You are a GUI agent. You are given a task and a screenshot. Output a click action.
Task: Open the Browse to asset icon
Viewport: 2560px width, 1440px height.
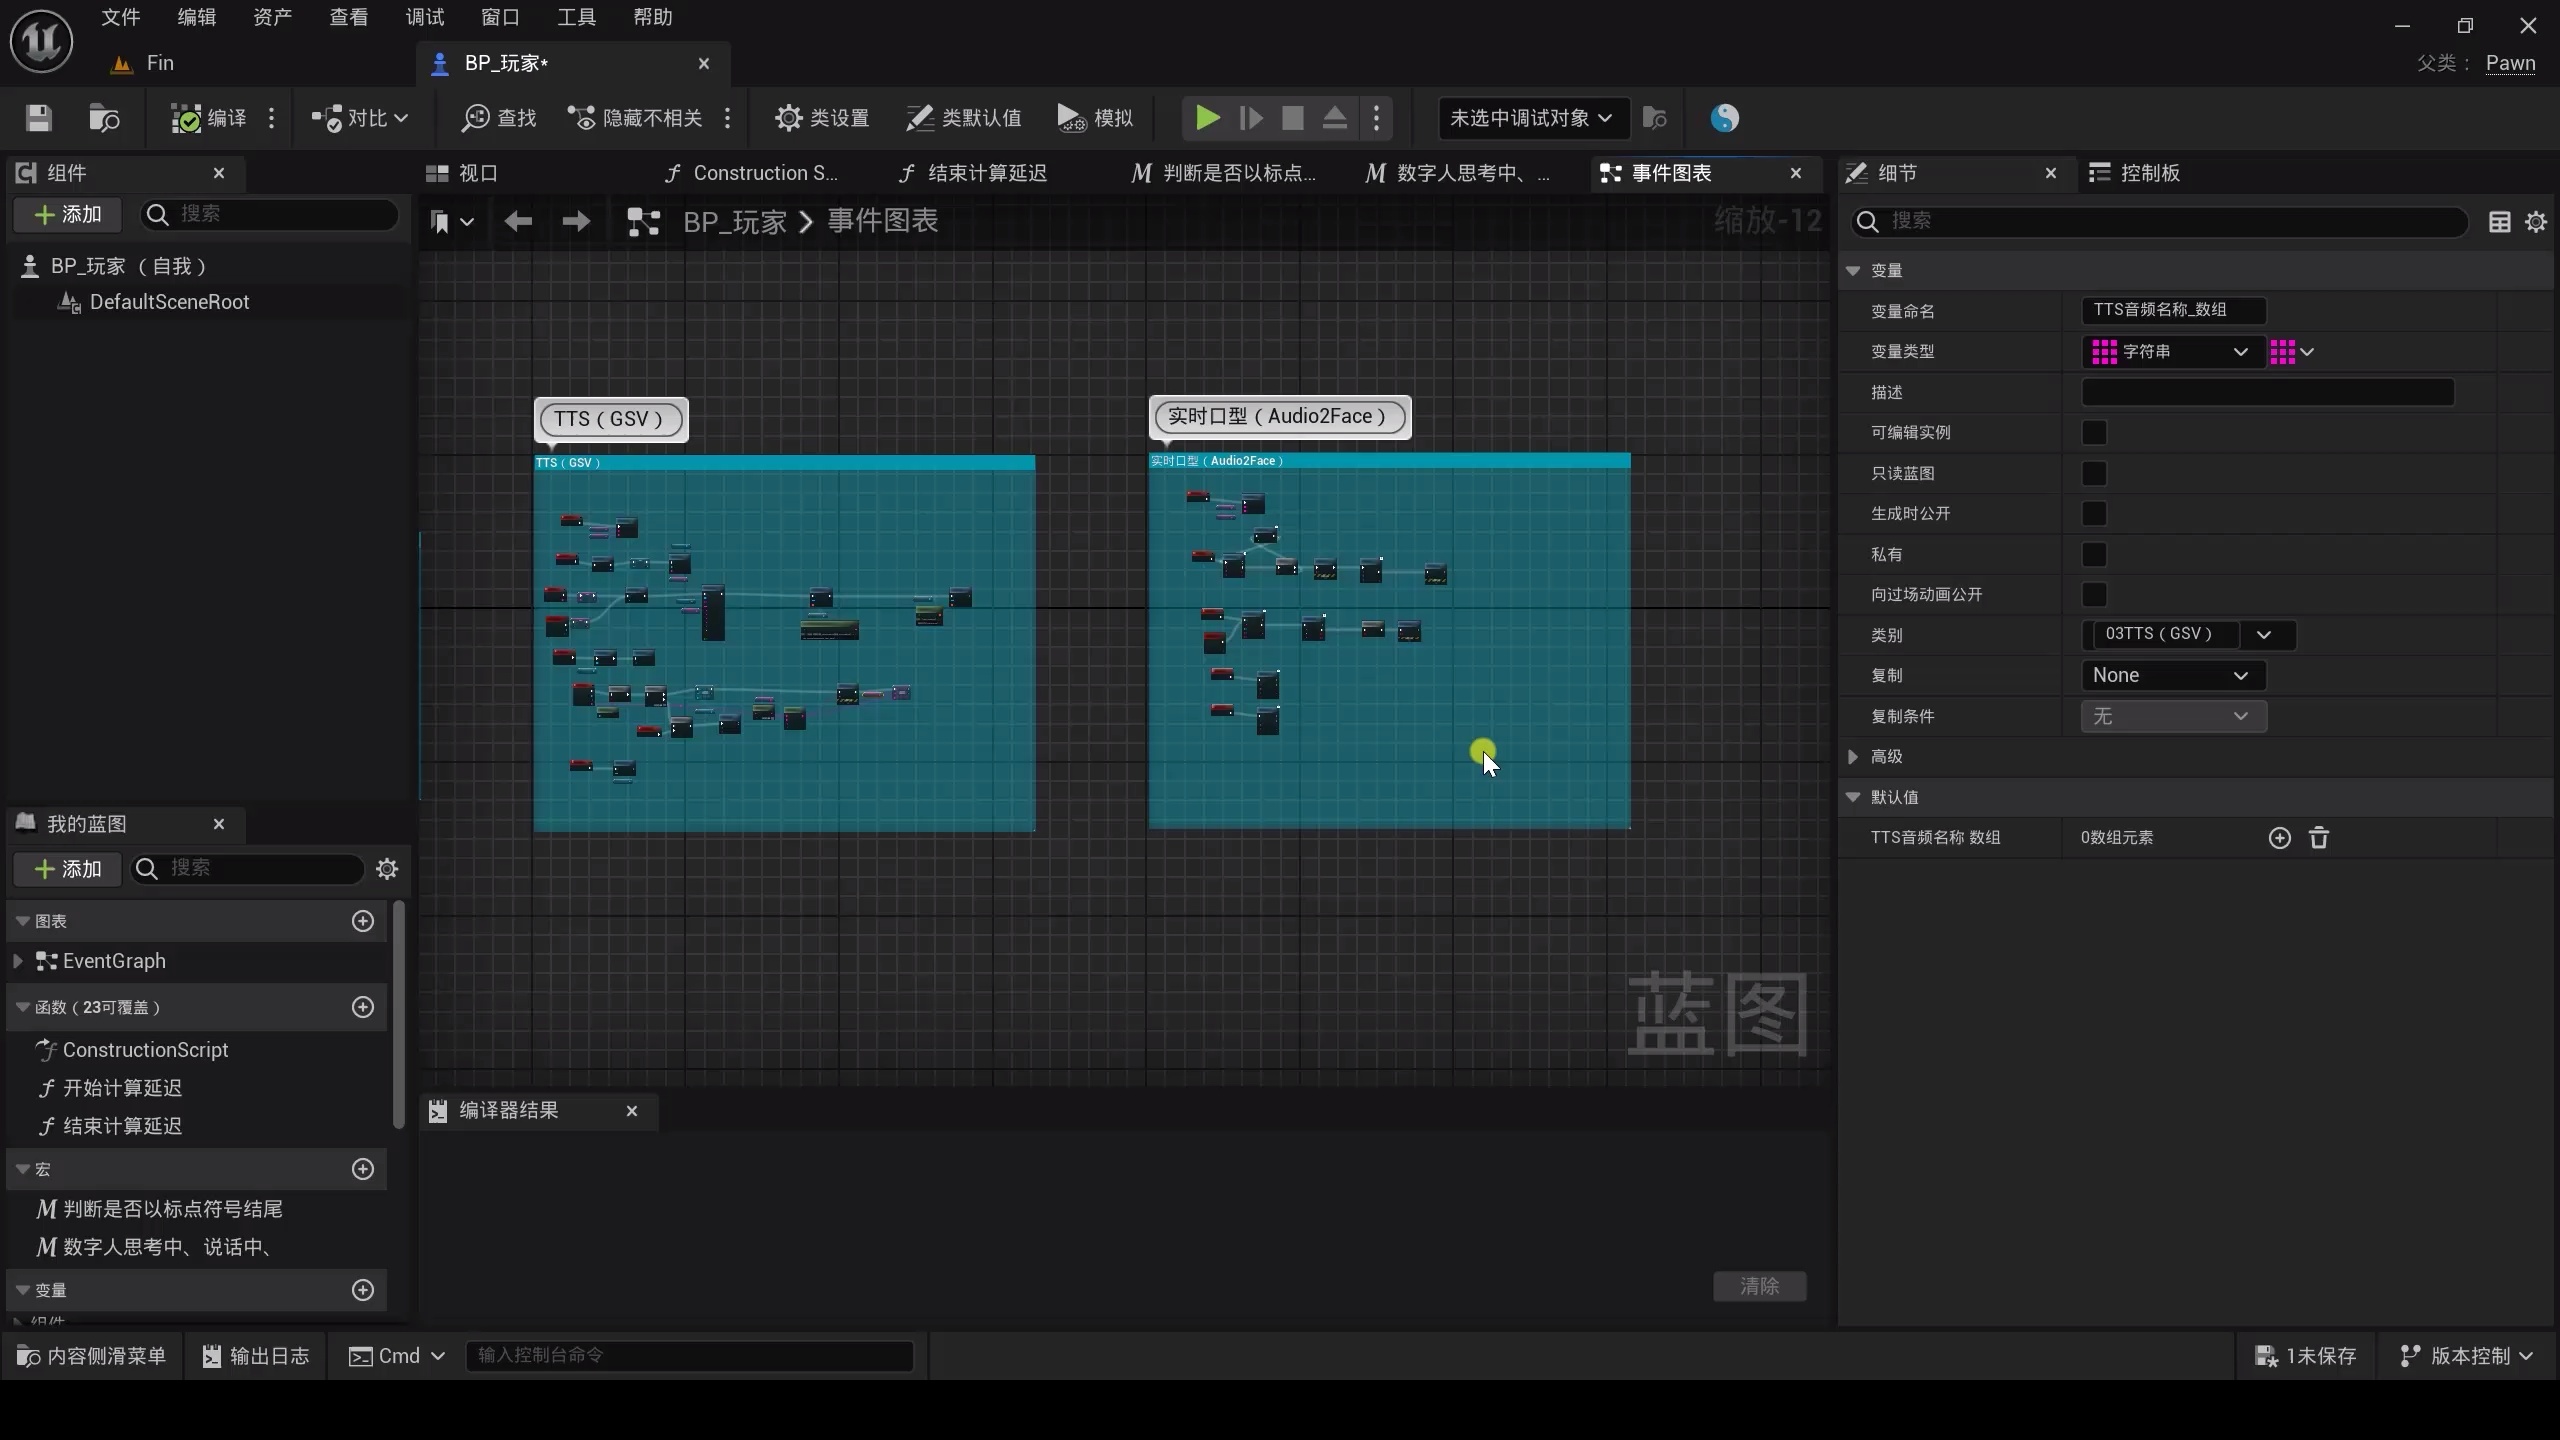(104, 118)
